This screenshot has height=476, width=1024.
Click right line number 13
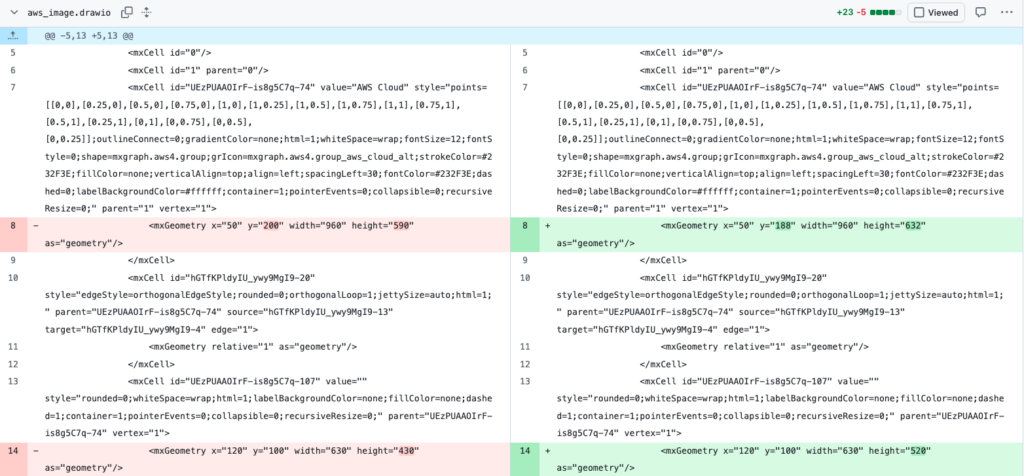tap(524, 381)
